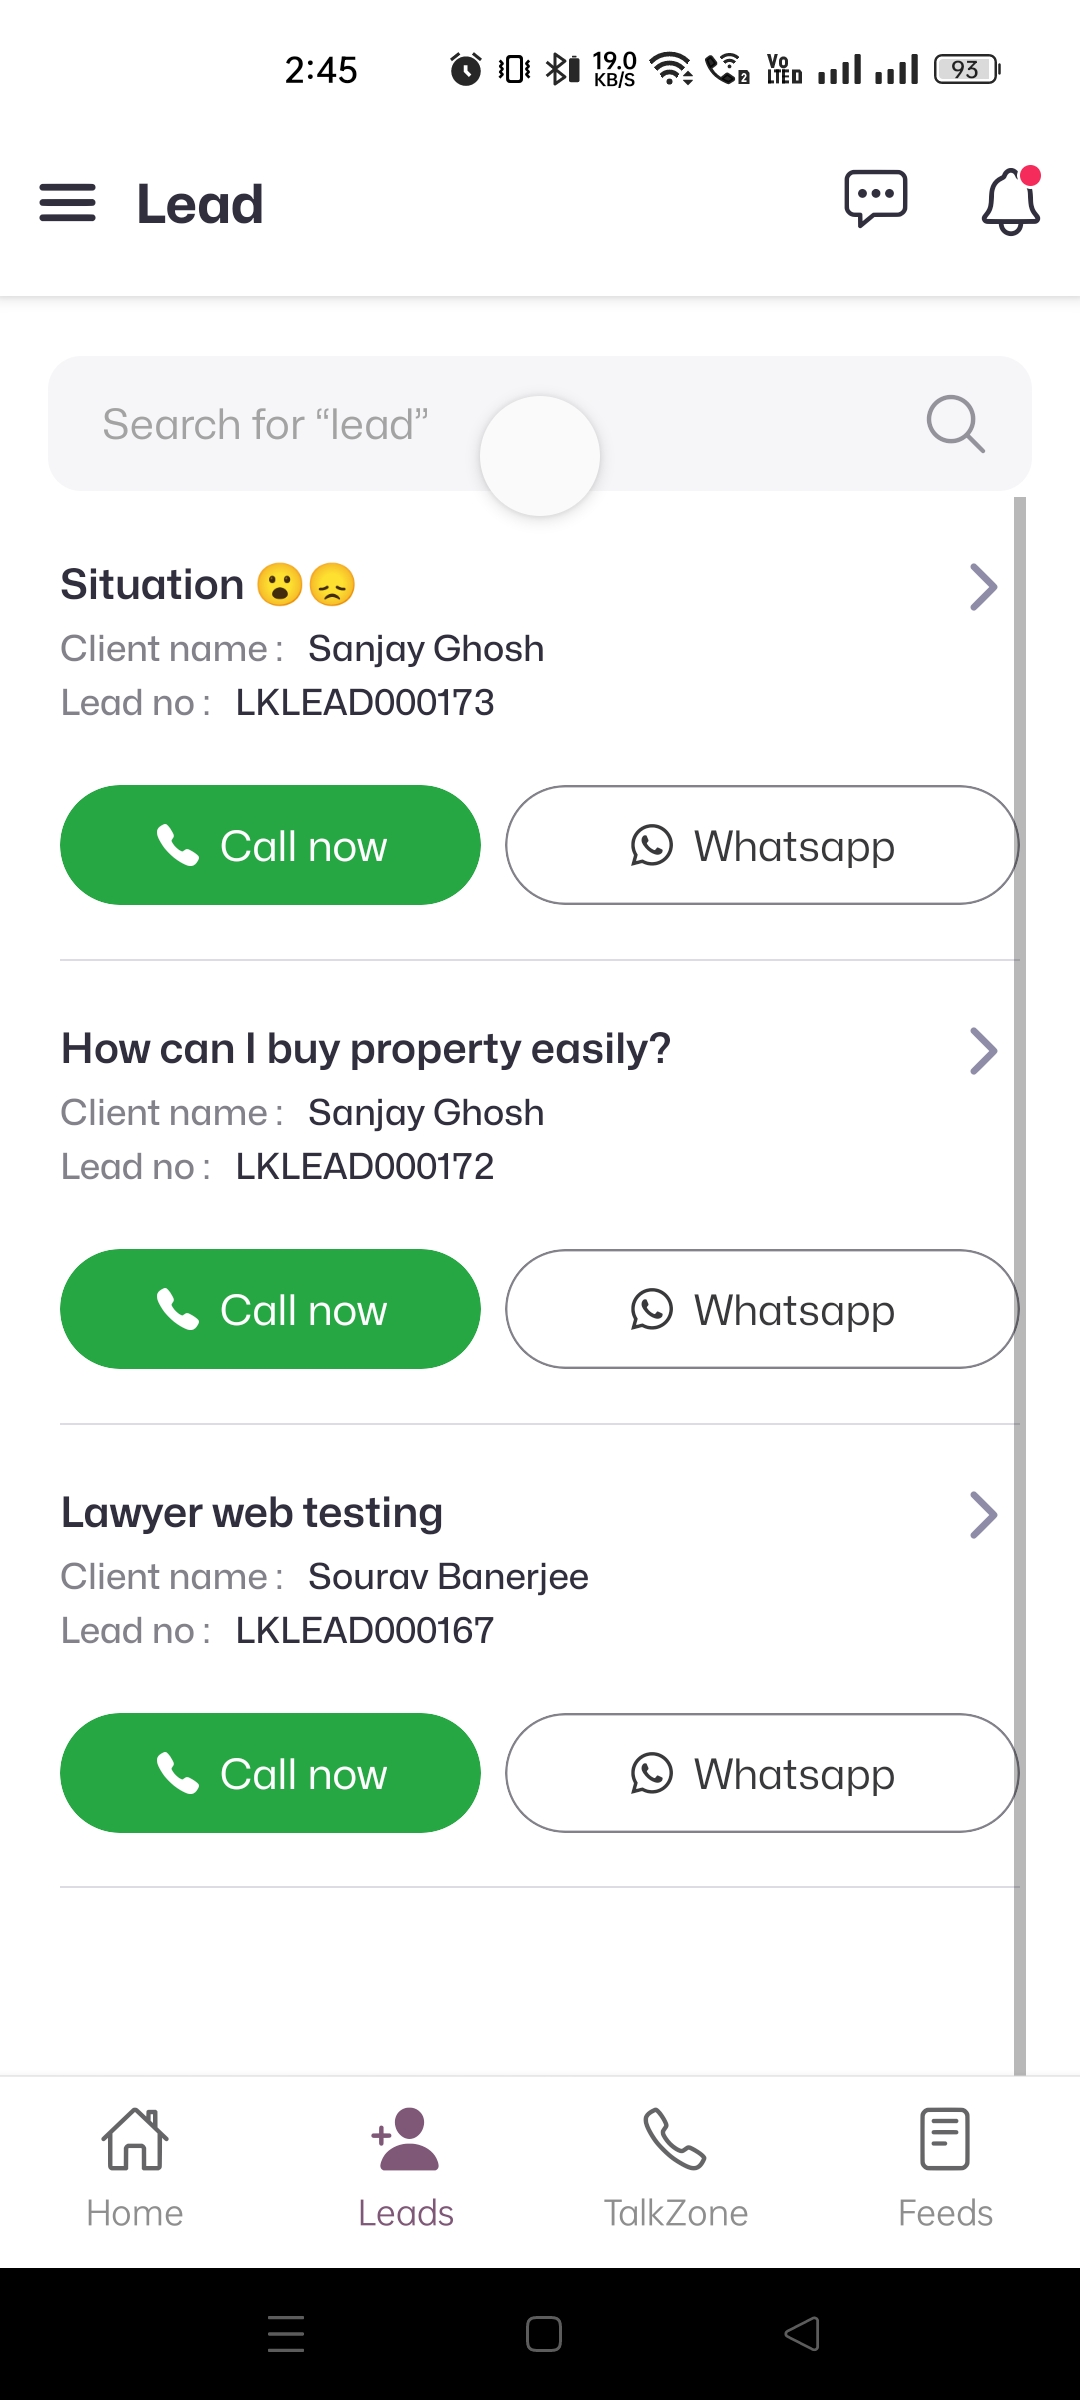Whatsapp Sourav Banerjee about Lawyer web testing
The height and width of the screenshot is (2400, 1080).
[x=762, y=1773]
